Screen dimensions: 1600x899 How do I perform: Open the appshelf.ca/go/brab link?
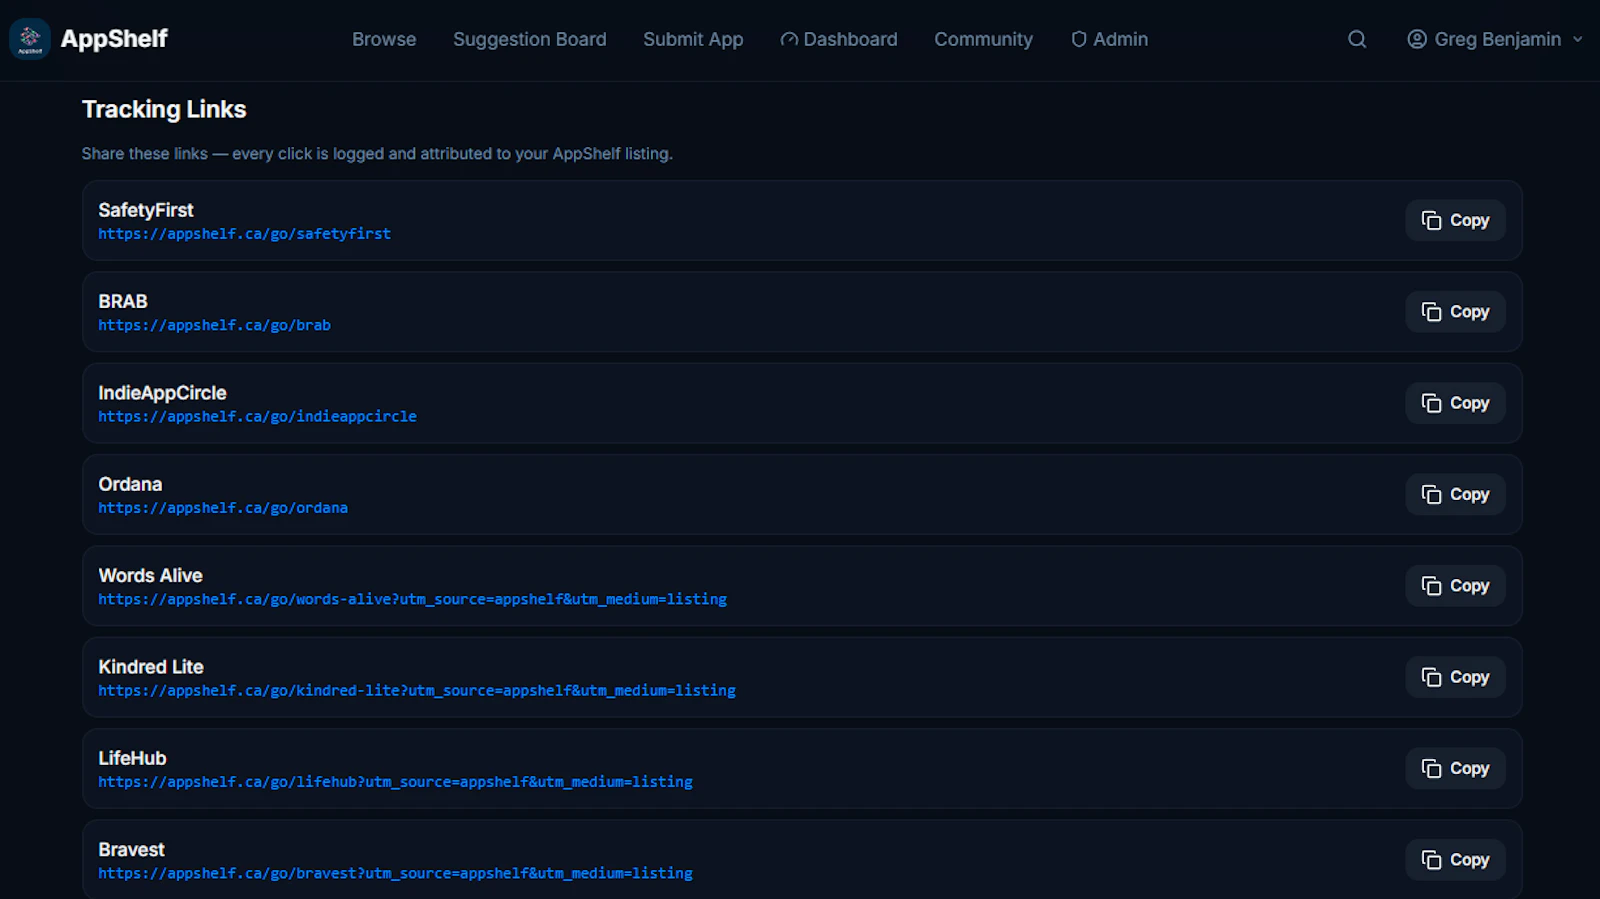coord(214,325)
